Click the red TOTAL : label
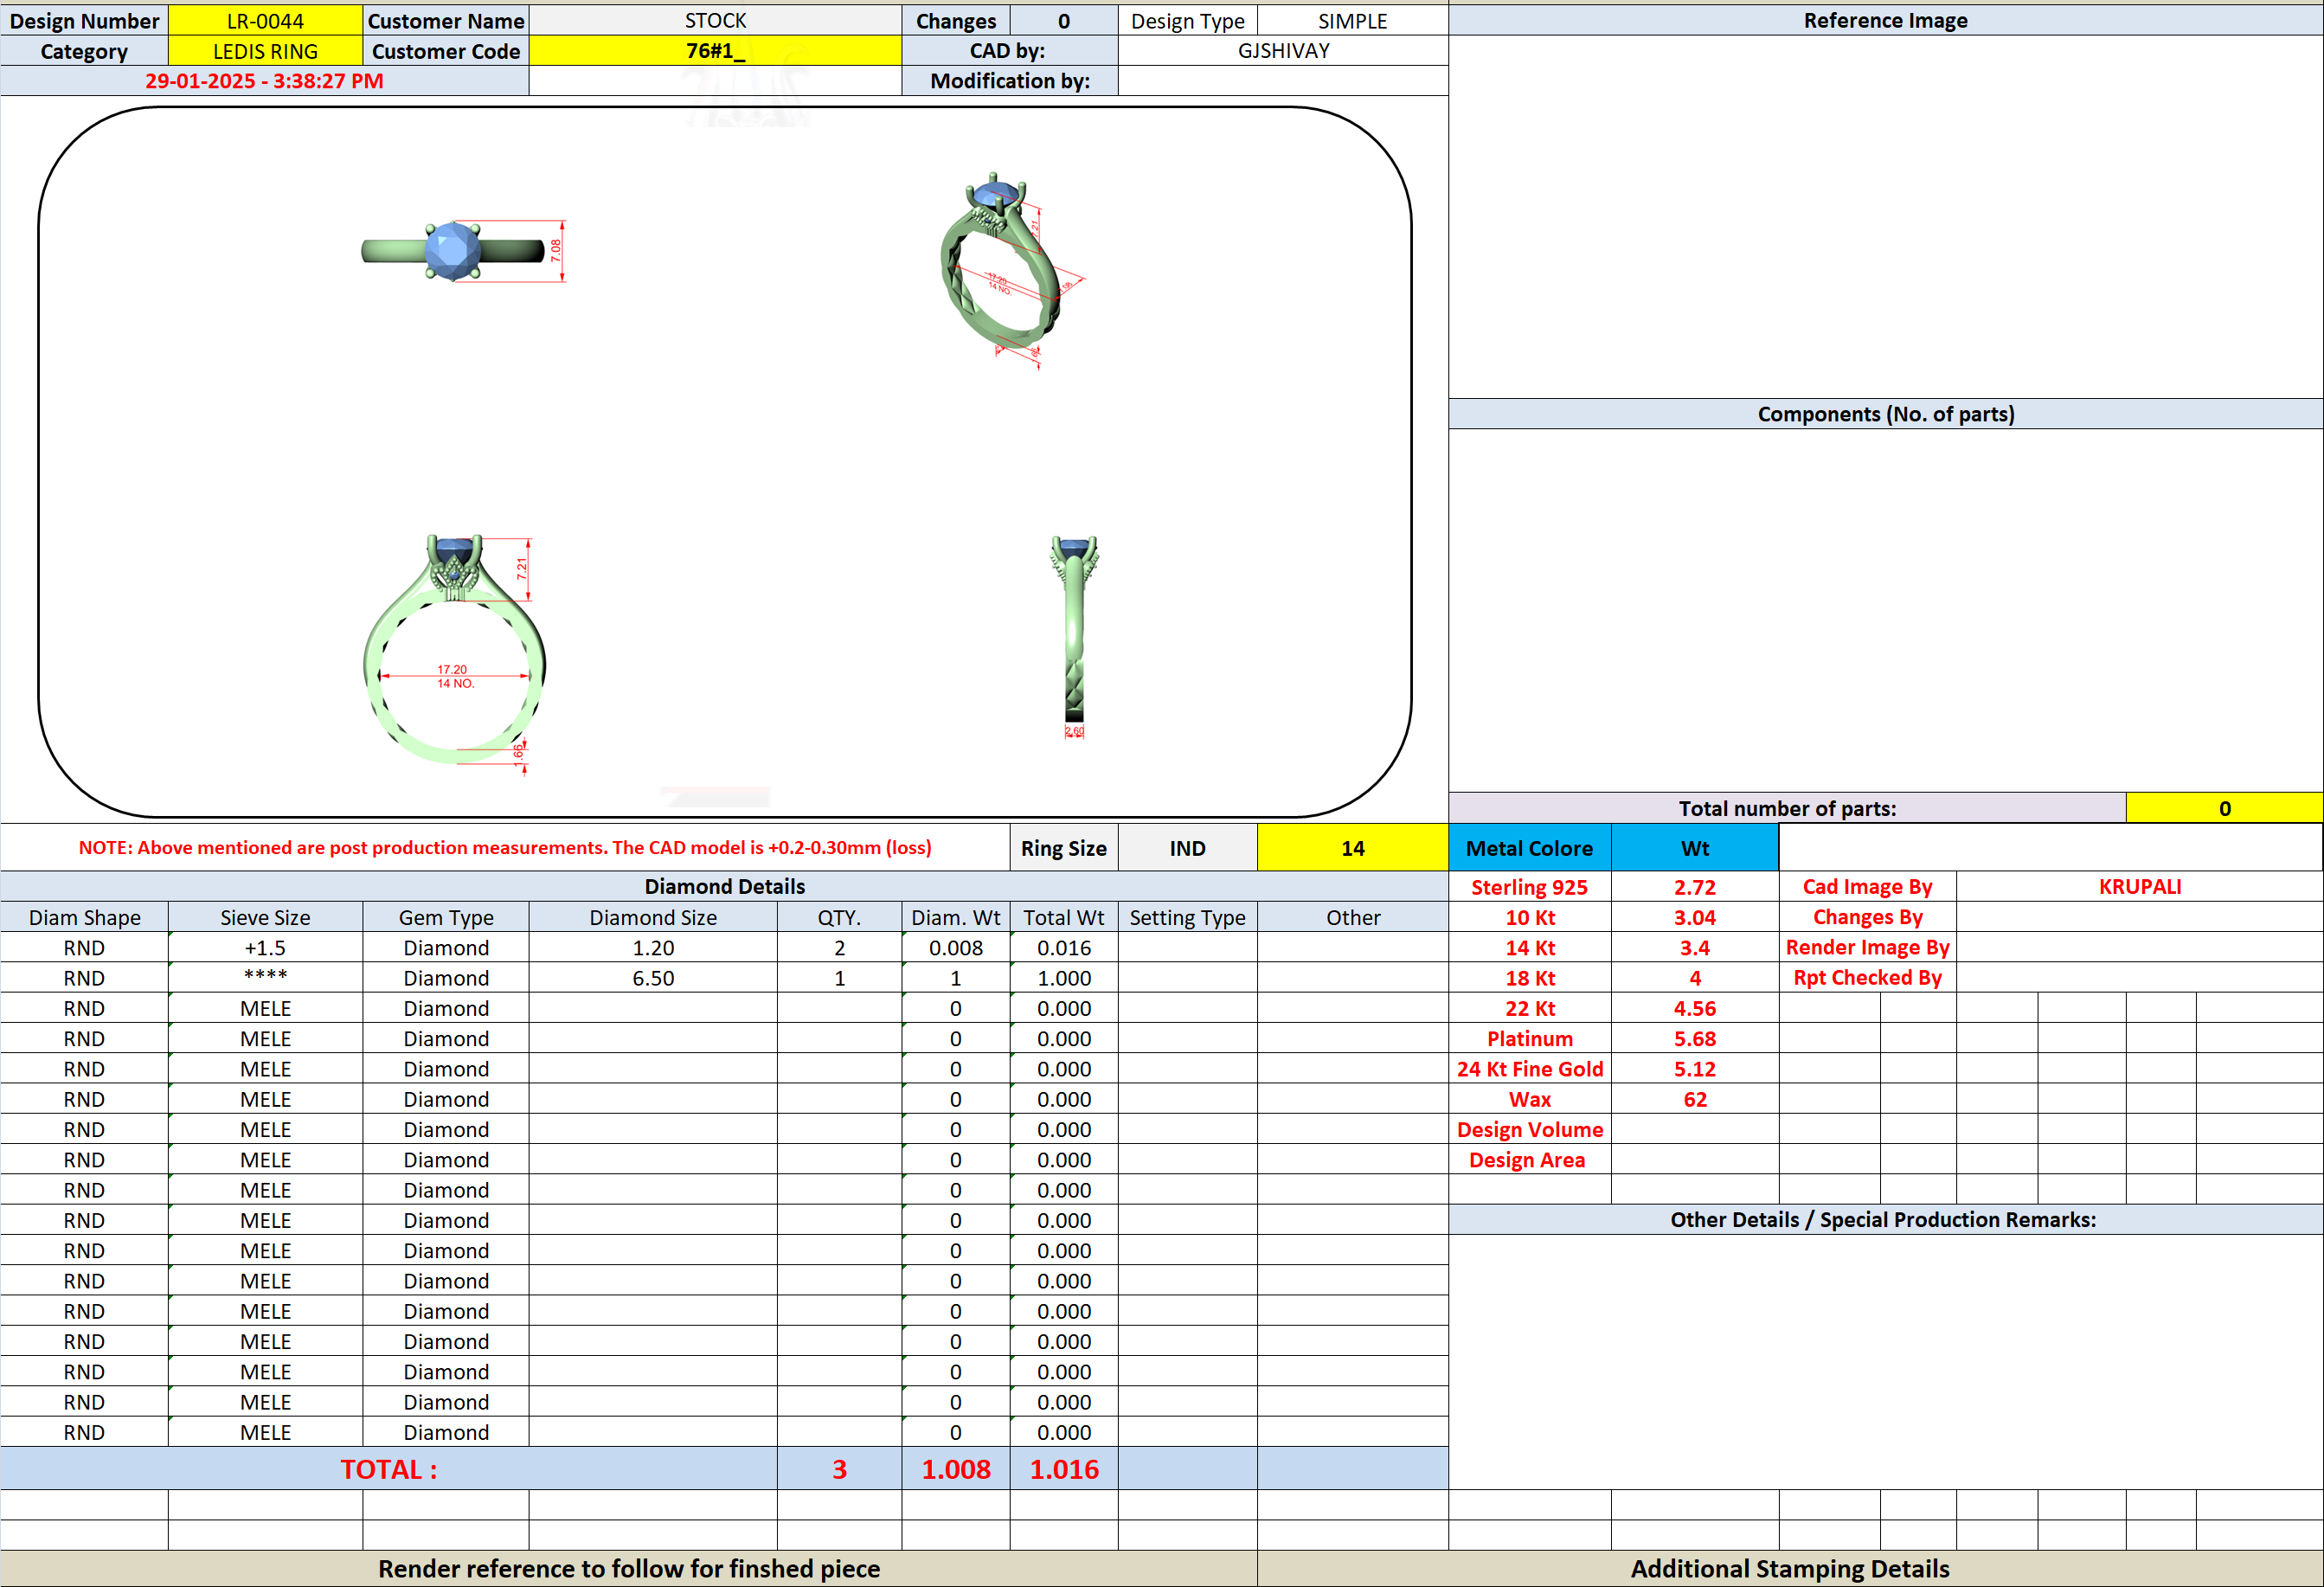The image size is (2324, 1587). (x=388, y=1469)
